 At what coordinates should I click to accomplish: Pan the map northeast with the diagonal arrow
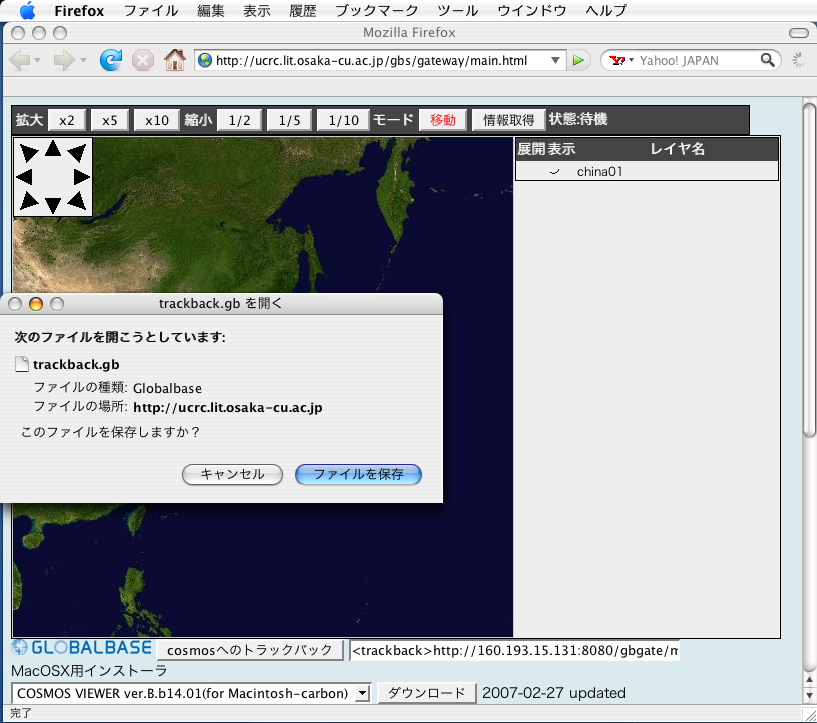[77, 153]
